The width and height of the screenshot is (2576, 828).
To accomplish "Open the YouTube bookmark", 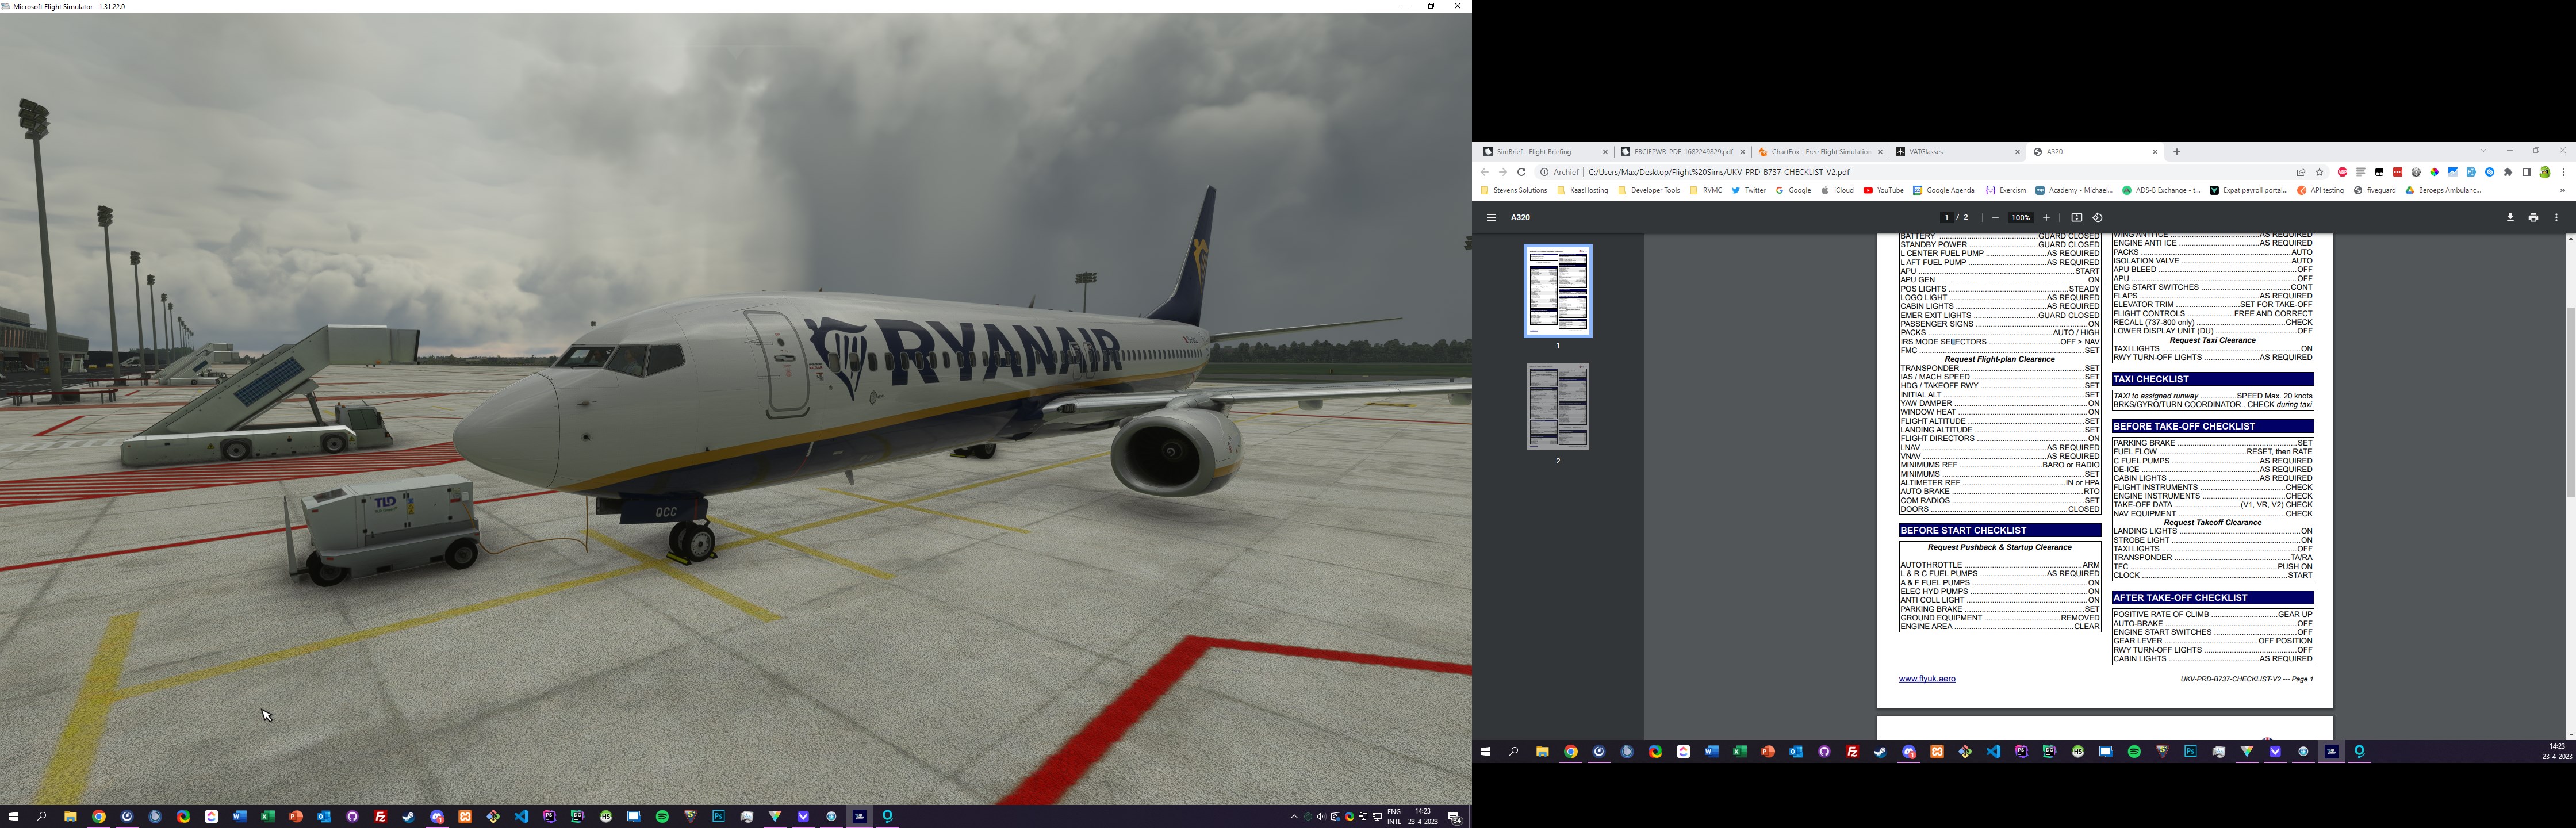I will tap(1883, 190).
